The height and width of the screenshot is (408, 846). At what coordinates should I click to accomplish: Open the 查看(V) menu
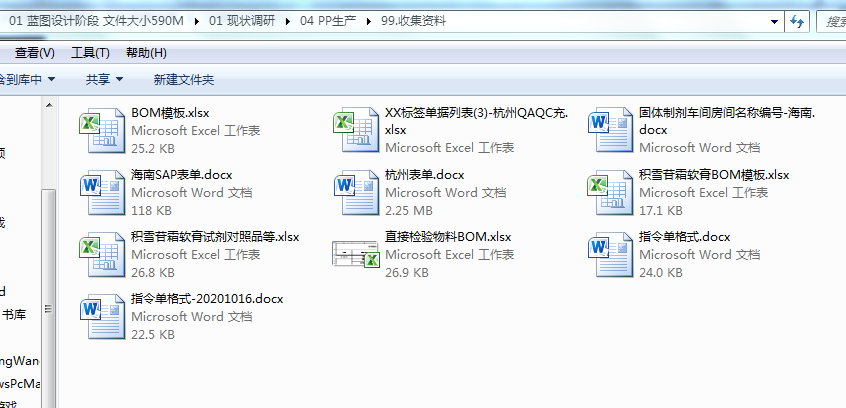pos(34,52)
